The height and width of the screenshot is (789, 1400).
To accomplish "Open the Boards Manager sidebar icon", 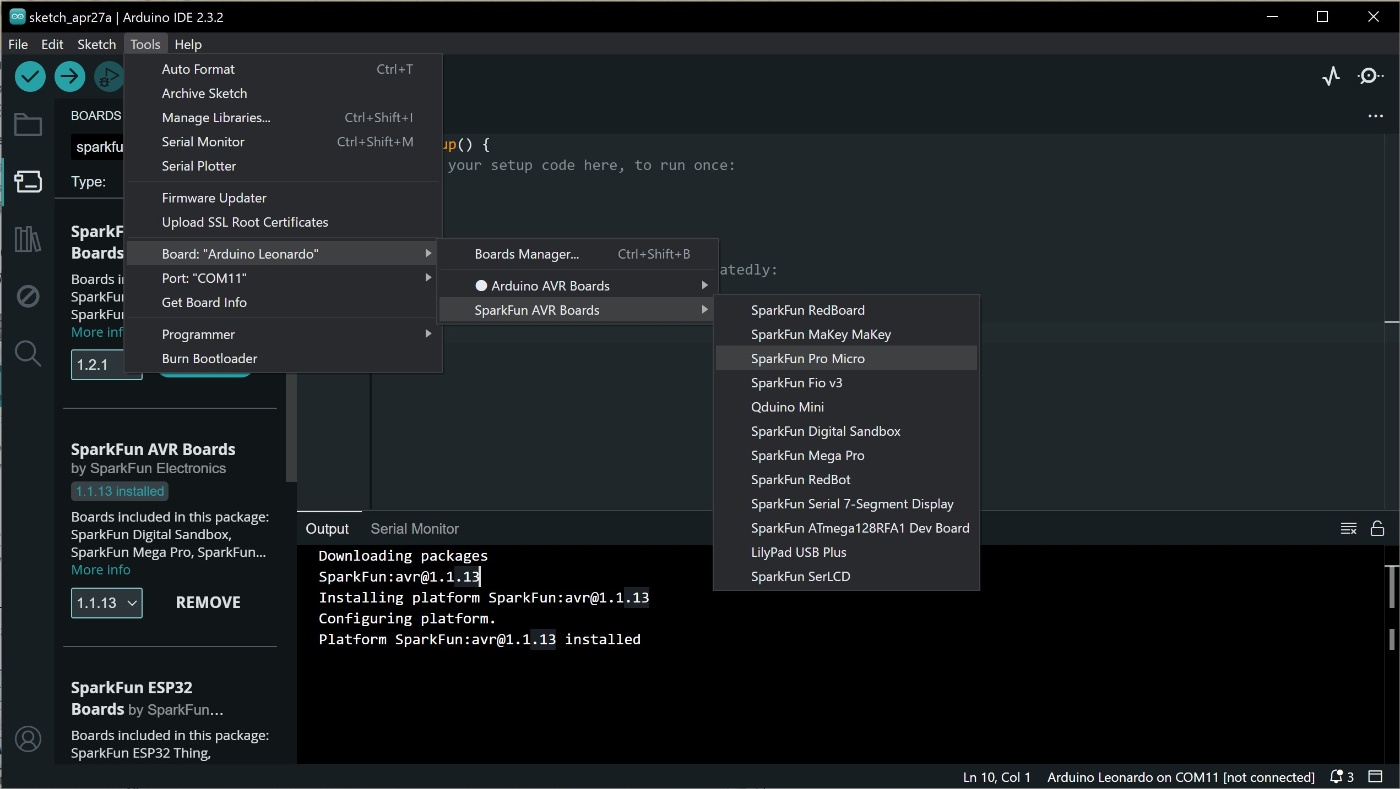I will coord(28,181).
